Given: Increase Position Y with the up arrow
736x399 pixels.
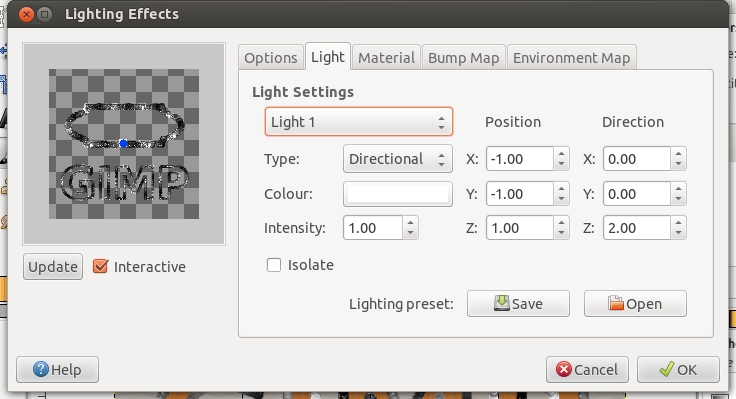Looking at the screenshot, I should point(561,189).
